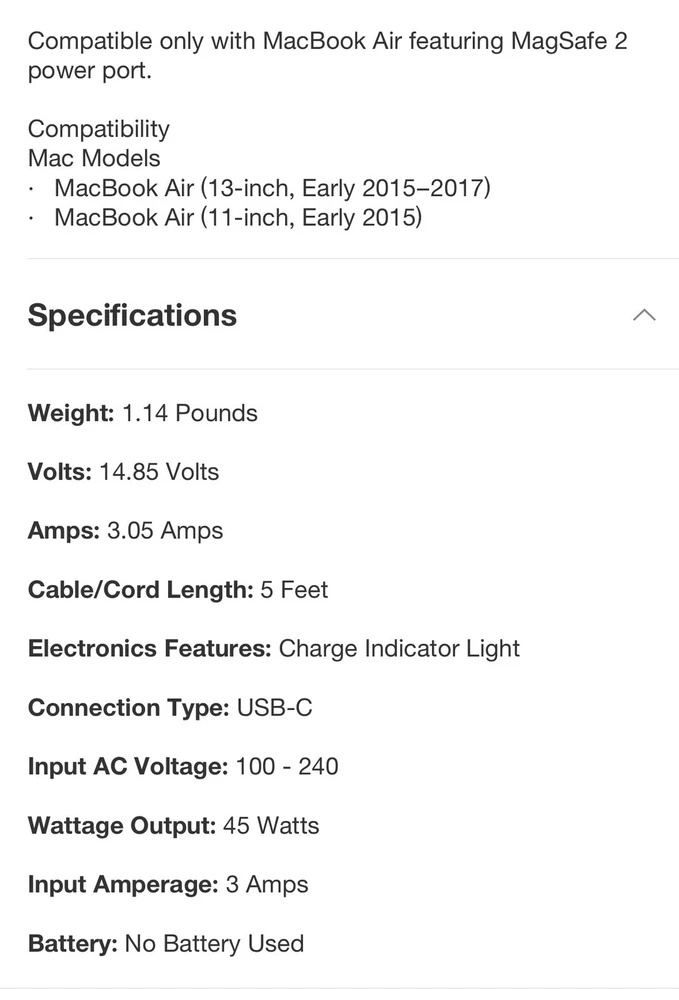The image size is (679, 1000).
Task: Click the bold Connection Type label
Action: [129, 708]
